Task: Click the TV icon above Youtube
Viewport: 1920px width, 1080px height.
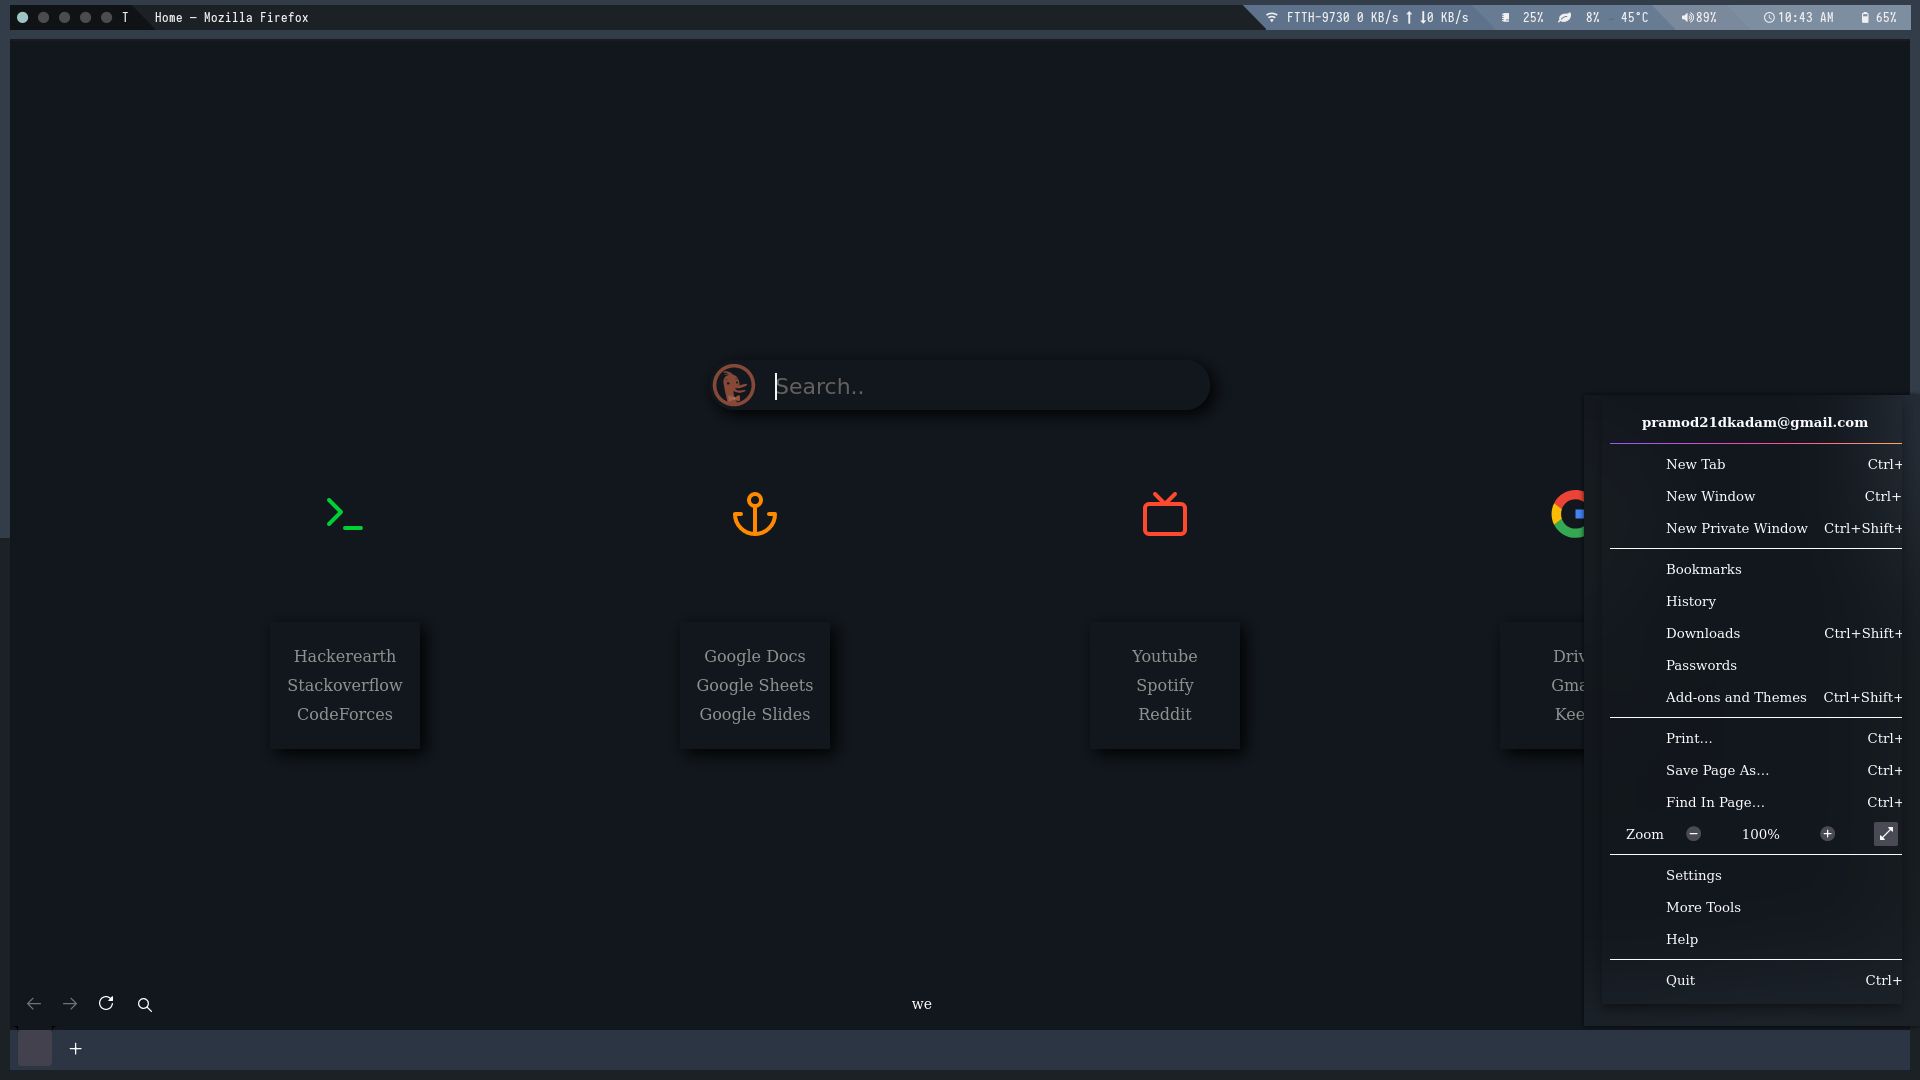Action: (1164, 514)
